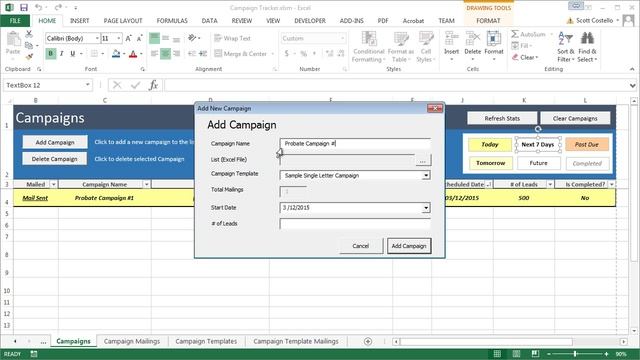Toggle Italic formatting

click(62, 53)
